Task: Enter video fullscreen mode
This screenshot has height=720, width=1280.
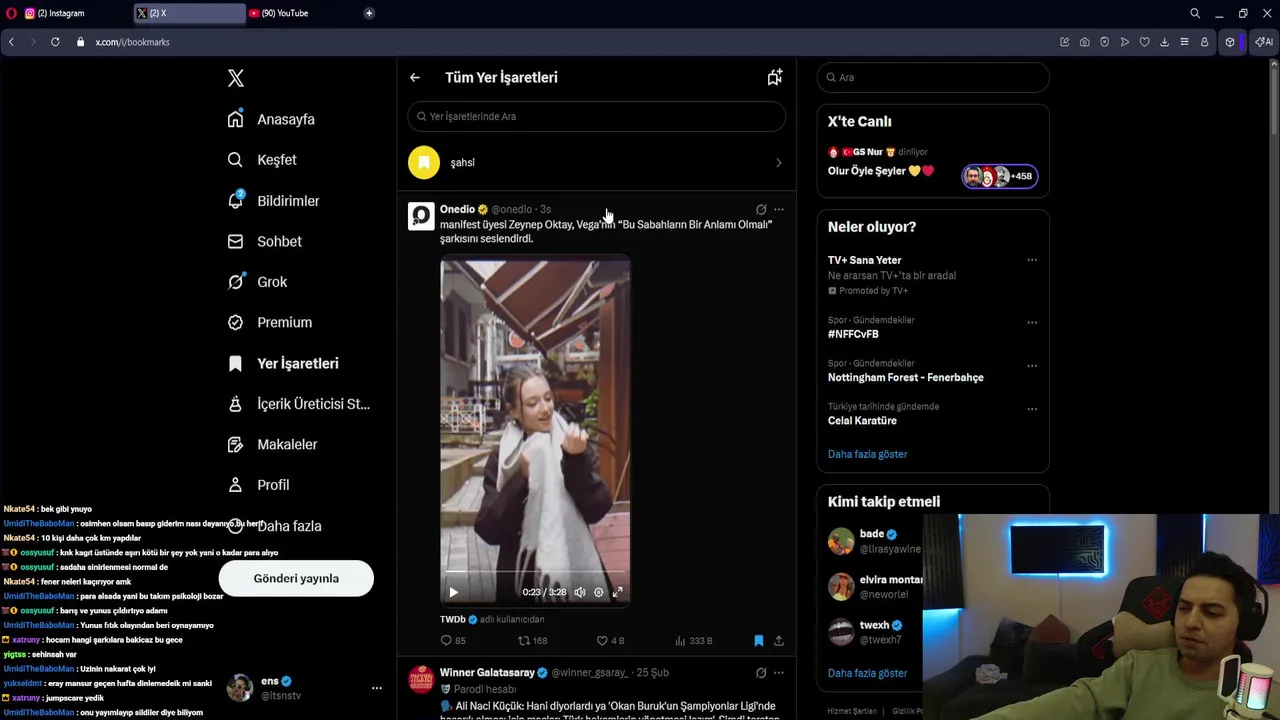Action: tap(617, 592)
